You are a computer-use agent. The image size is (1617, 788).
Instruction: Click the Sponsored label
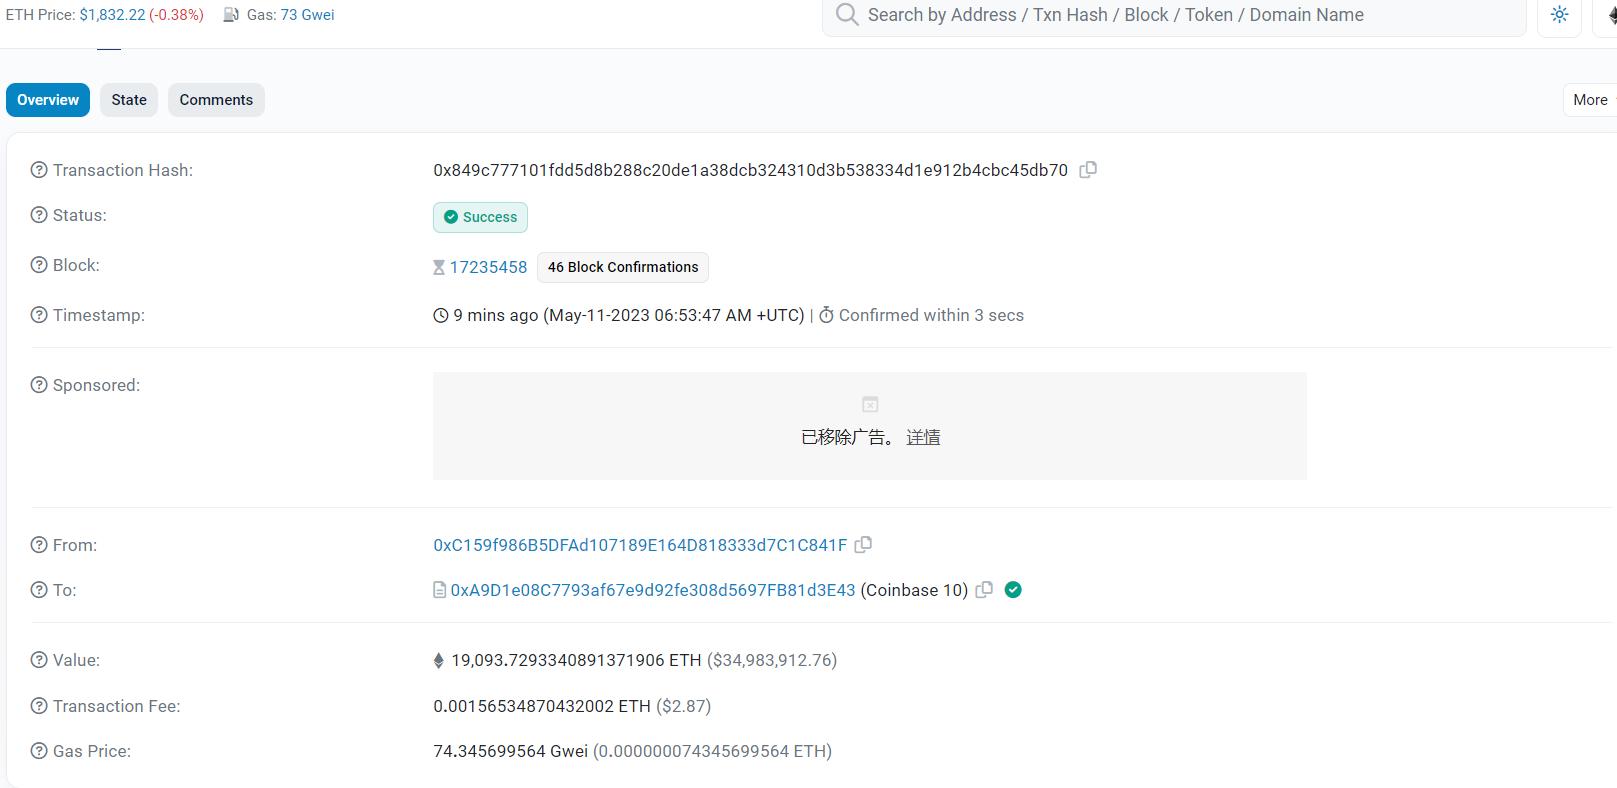(96, 385)
